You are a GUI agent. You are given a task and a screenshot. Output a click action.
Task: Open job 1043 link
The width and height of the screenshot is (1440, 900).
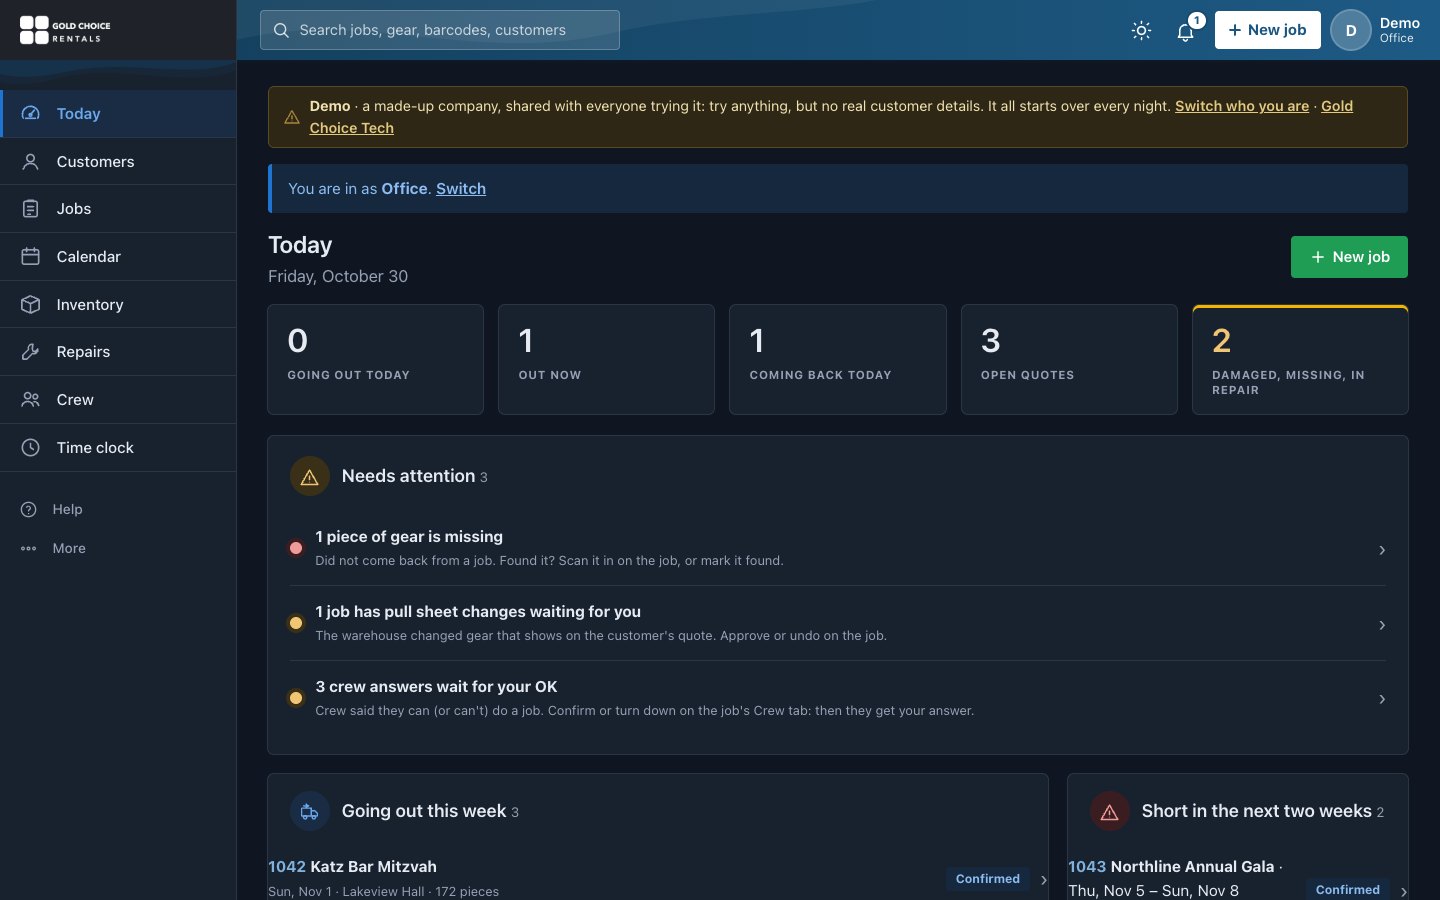[x=1087, y=866]
